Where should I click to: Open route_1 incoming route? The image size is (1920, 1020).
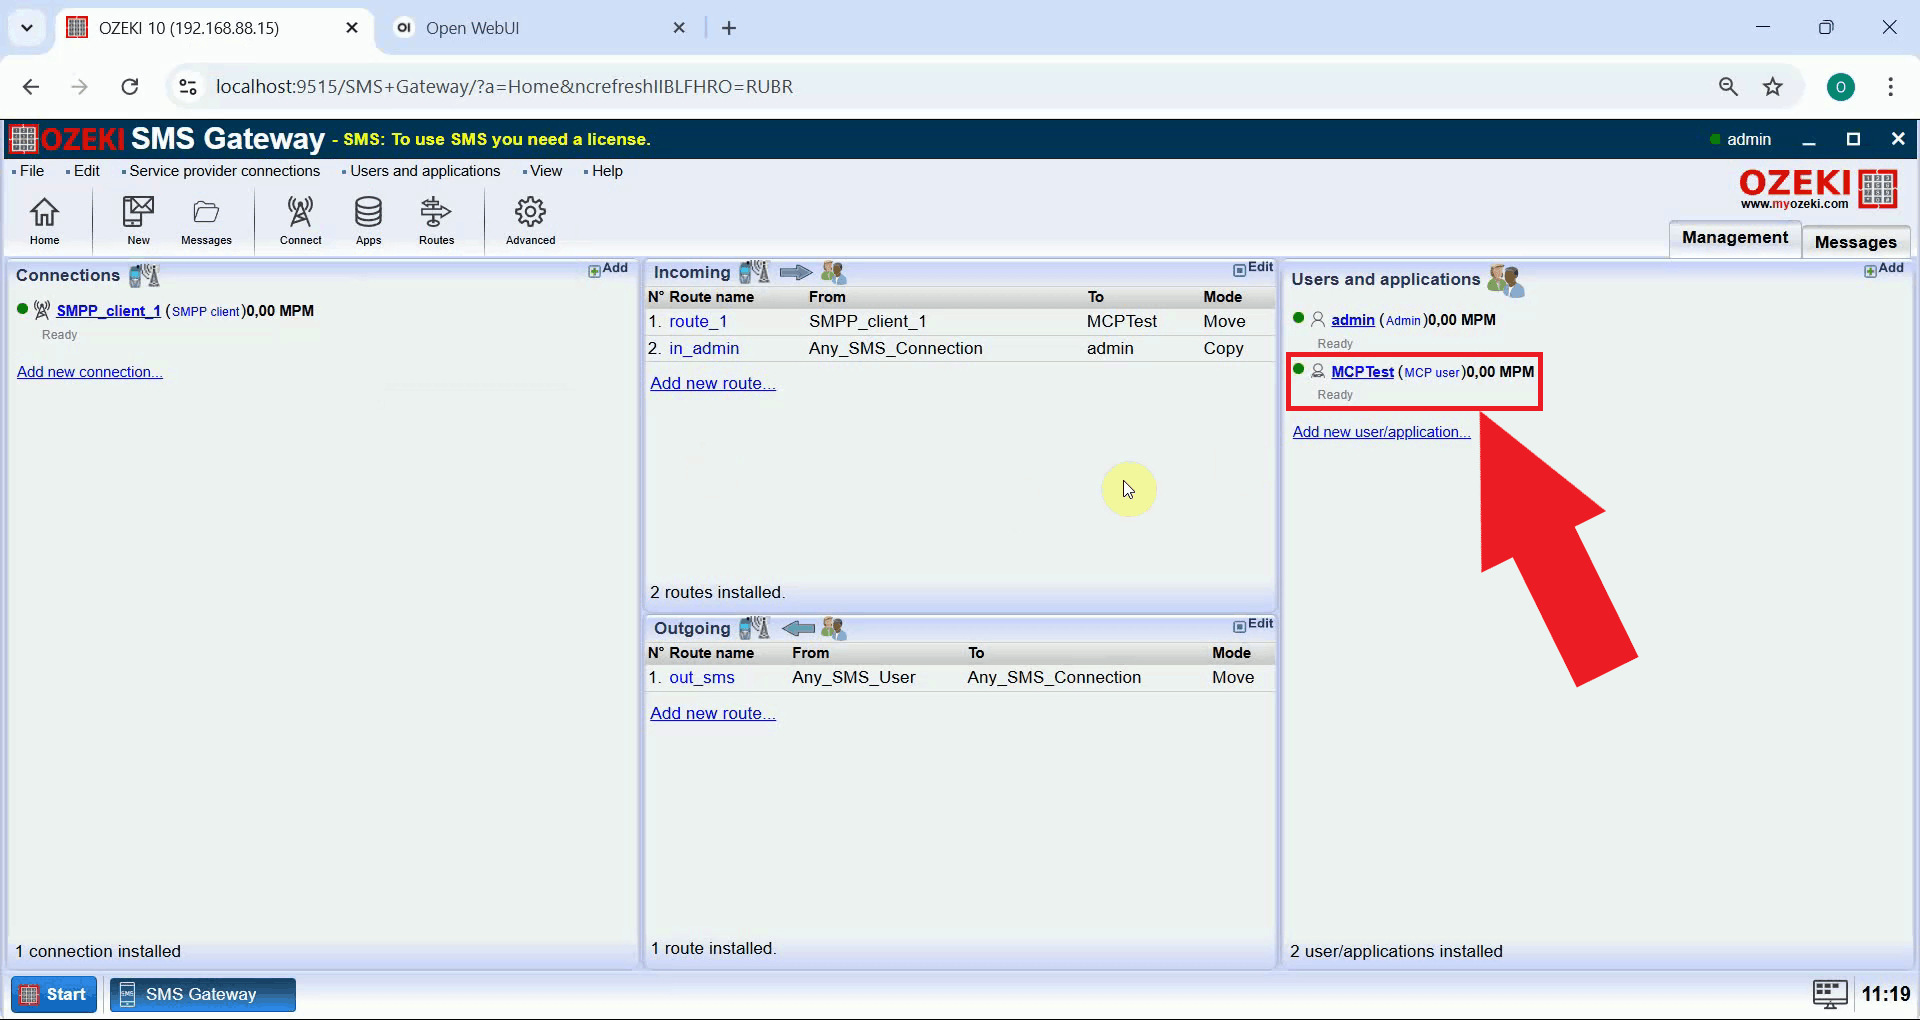(x=697, y=321)
